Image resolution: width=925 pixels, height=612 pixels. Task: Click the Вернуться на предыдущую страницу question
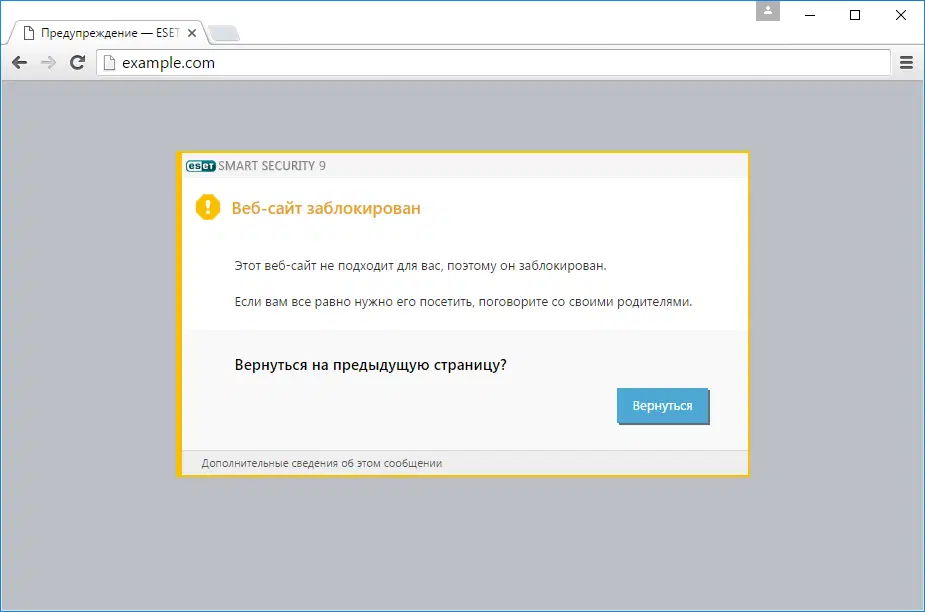click(x=367, y=364)
